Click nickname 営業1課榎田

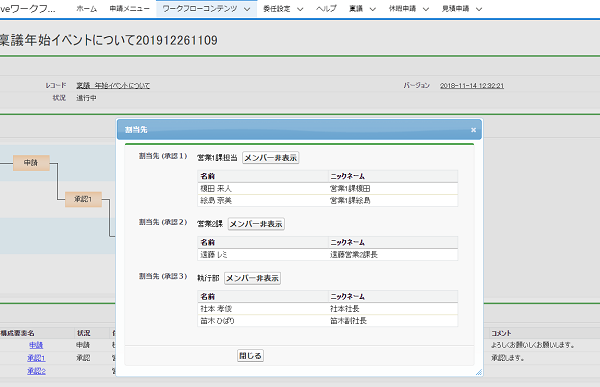coord(350,189)
